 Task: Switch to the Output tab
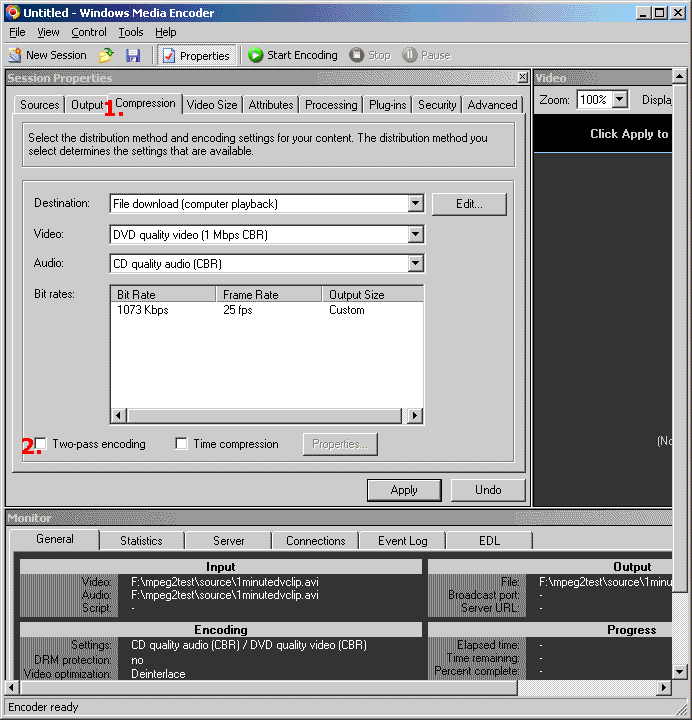[x=86, y=105]
